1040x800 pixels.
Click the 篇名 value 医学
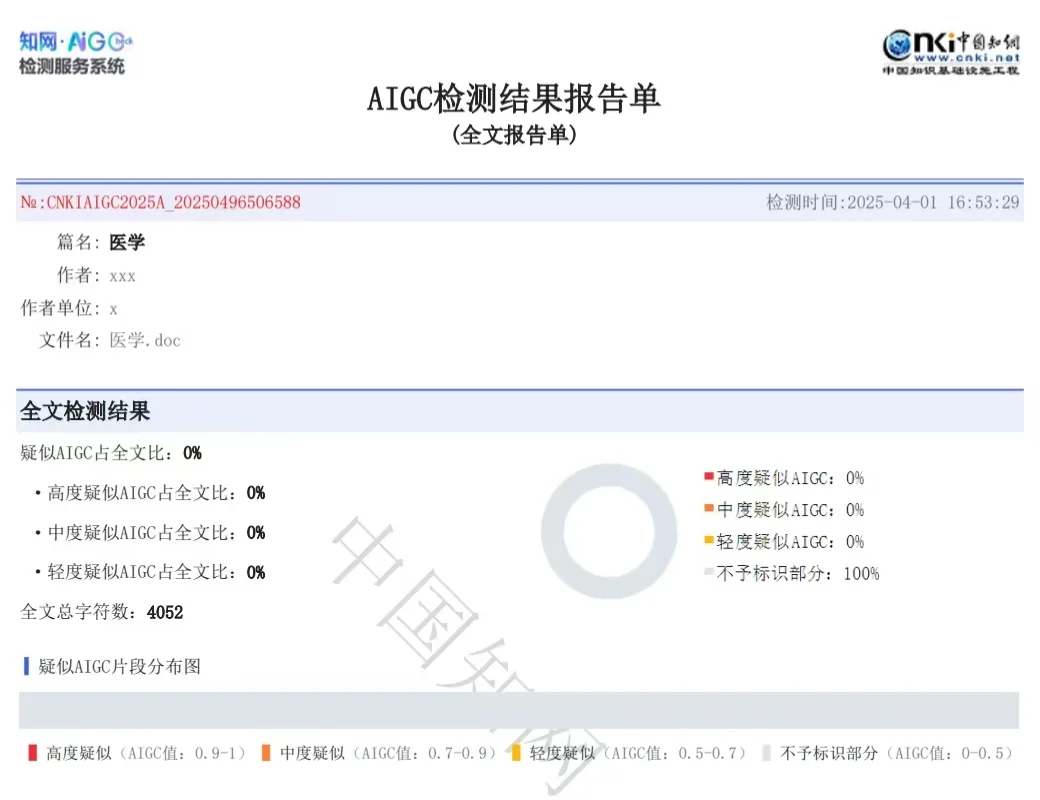(127, 242)
